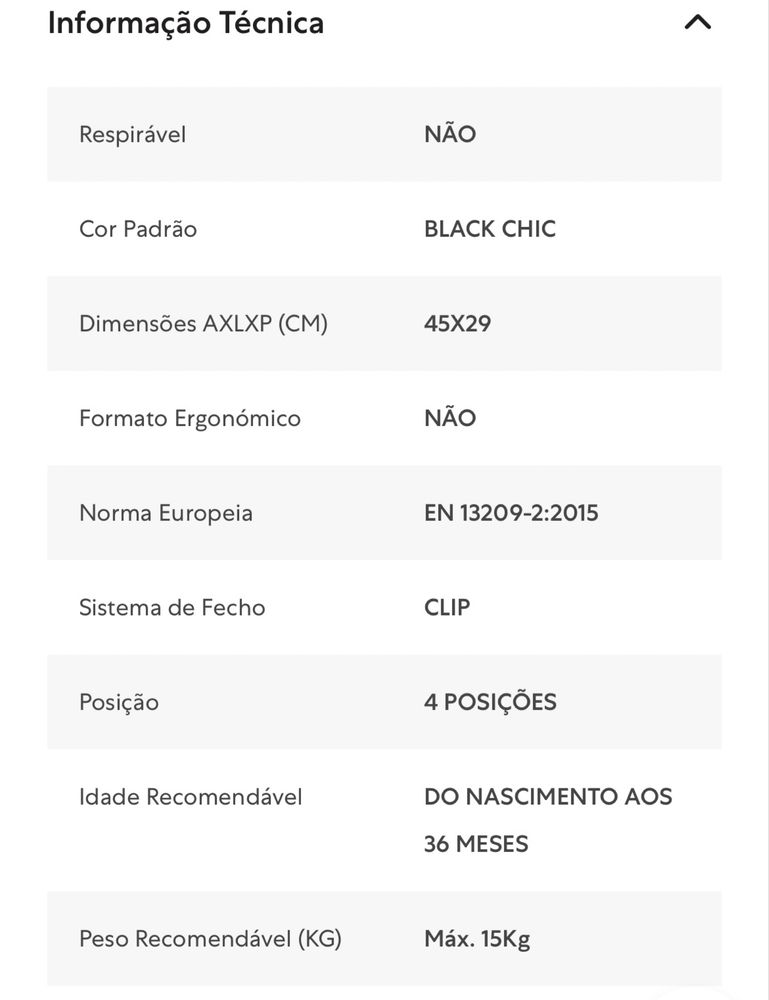Collapse the Informação Técnica section chevron

point(698,23)
